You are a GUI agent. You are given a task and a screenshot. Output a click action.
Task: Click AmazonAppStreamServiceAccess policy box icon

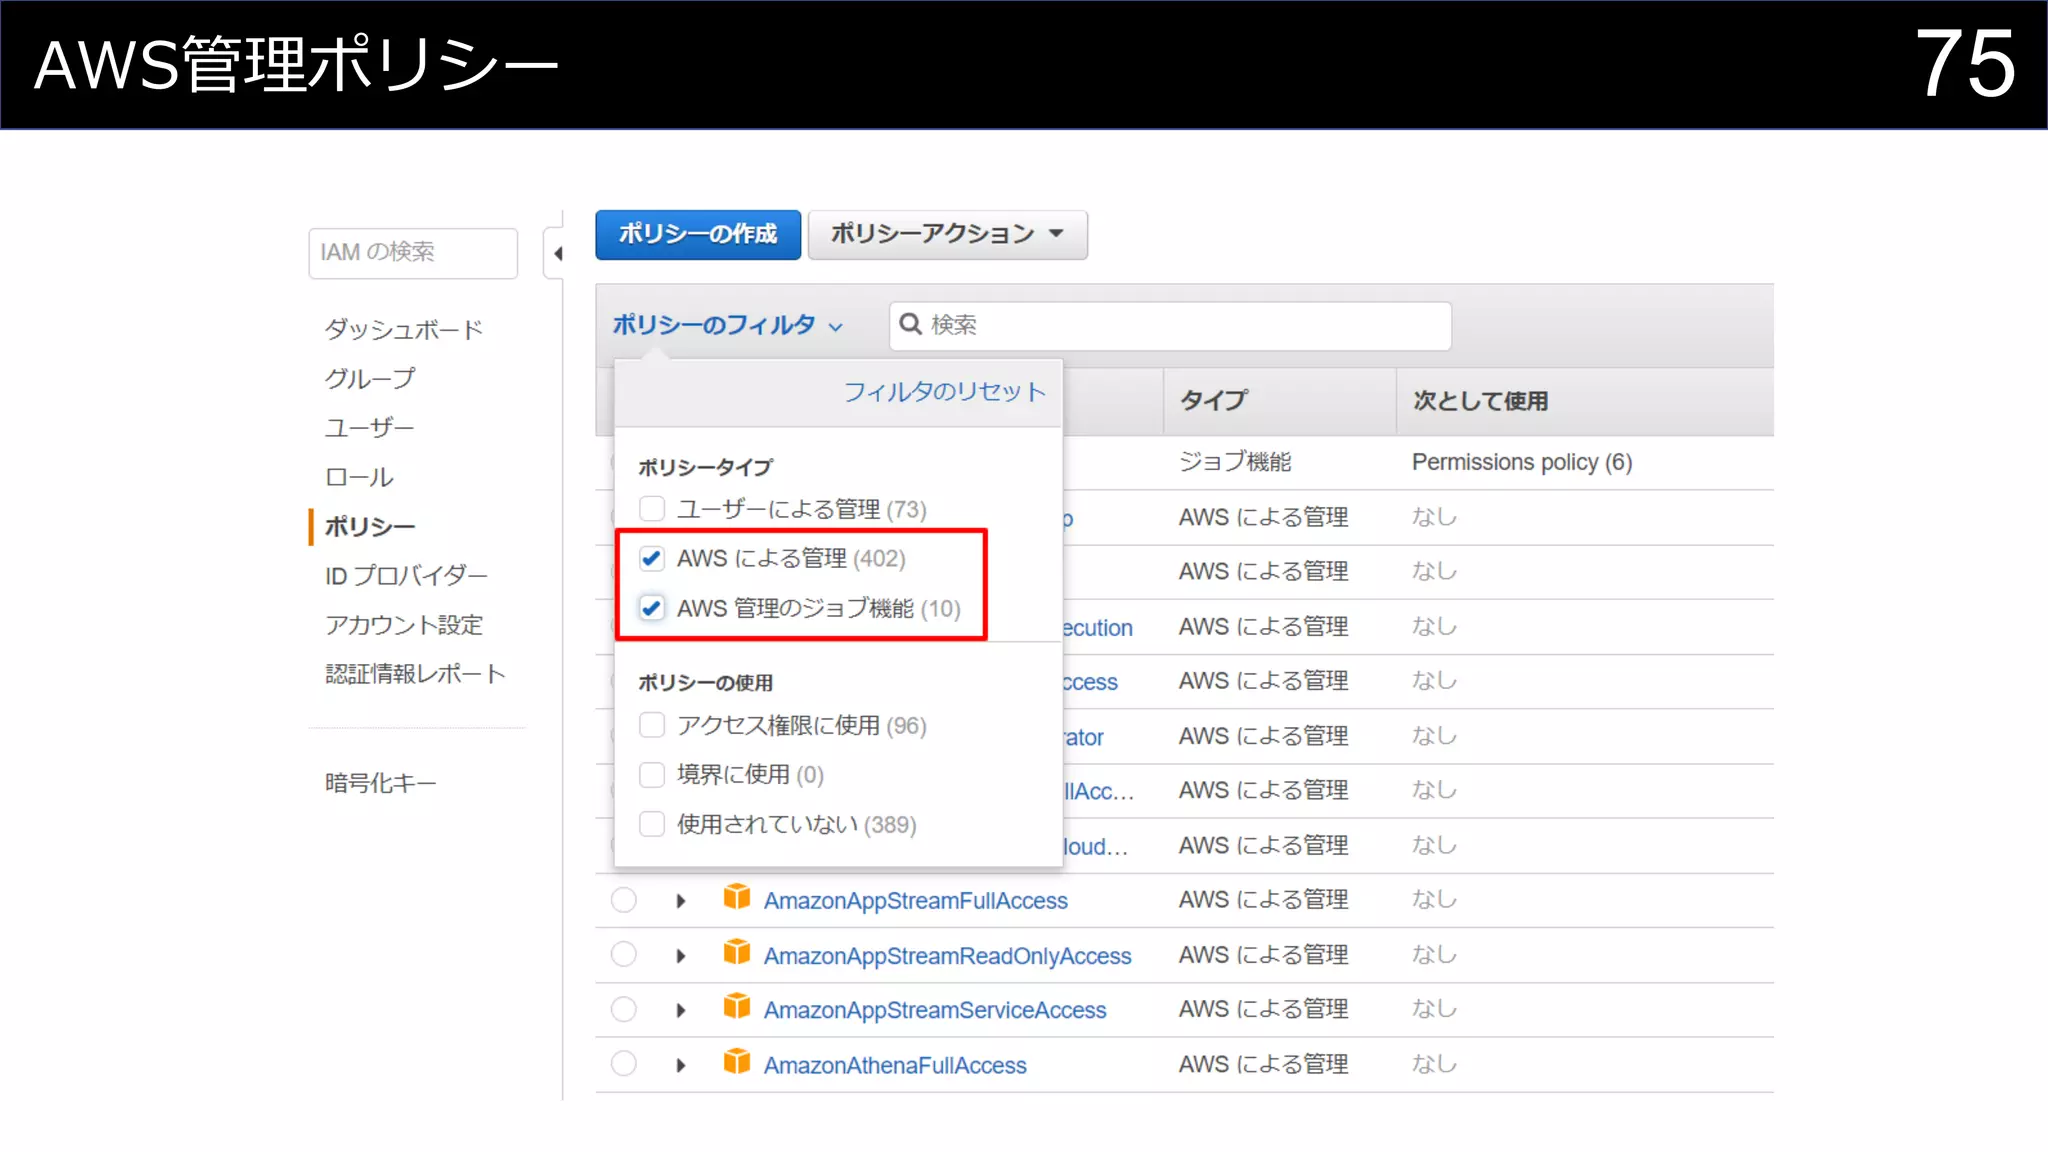pyautogui.click(x=737, y=1006)
